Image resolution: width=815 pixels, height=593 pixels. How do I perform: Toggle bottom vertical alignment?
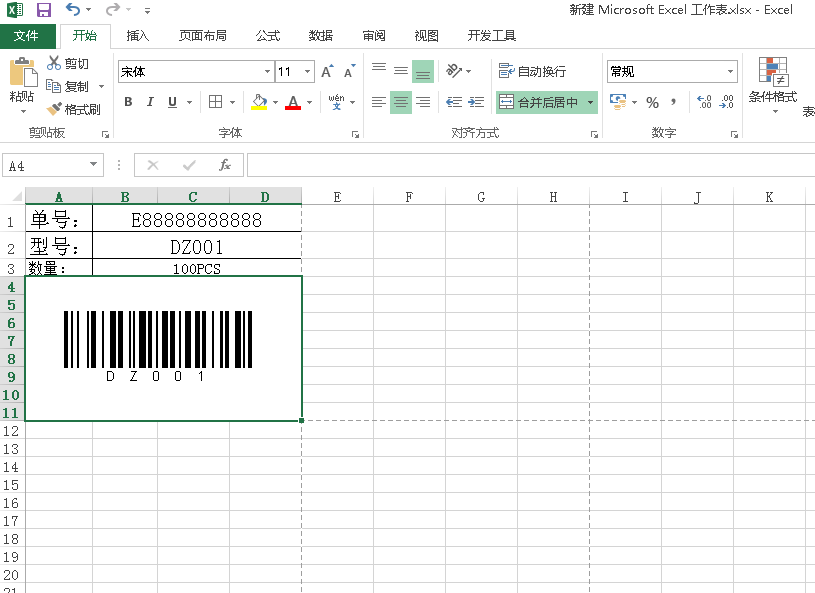tap(423, 72)
